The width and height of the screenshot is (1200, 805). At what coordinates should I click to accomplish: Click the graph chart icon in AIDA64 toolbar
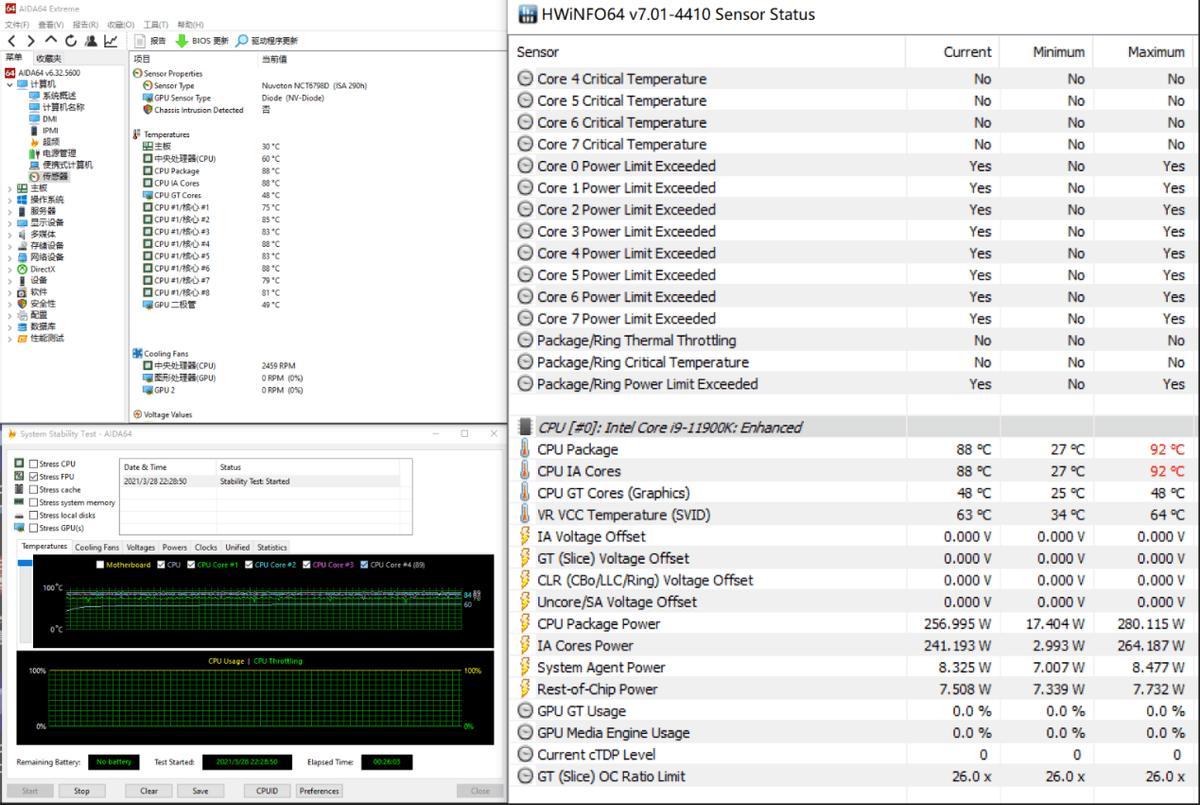coord(111,41)
